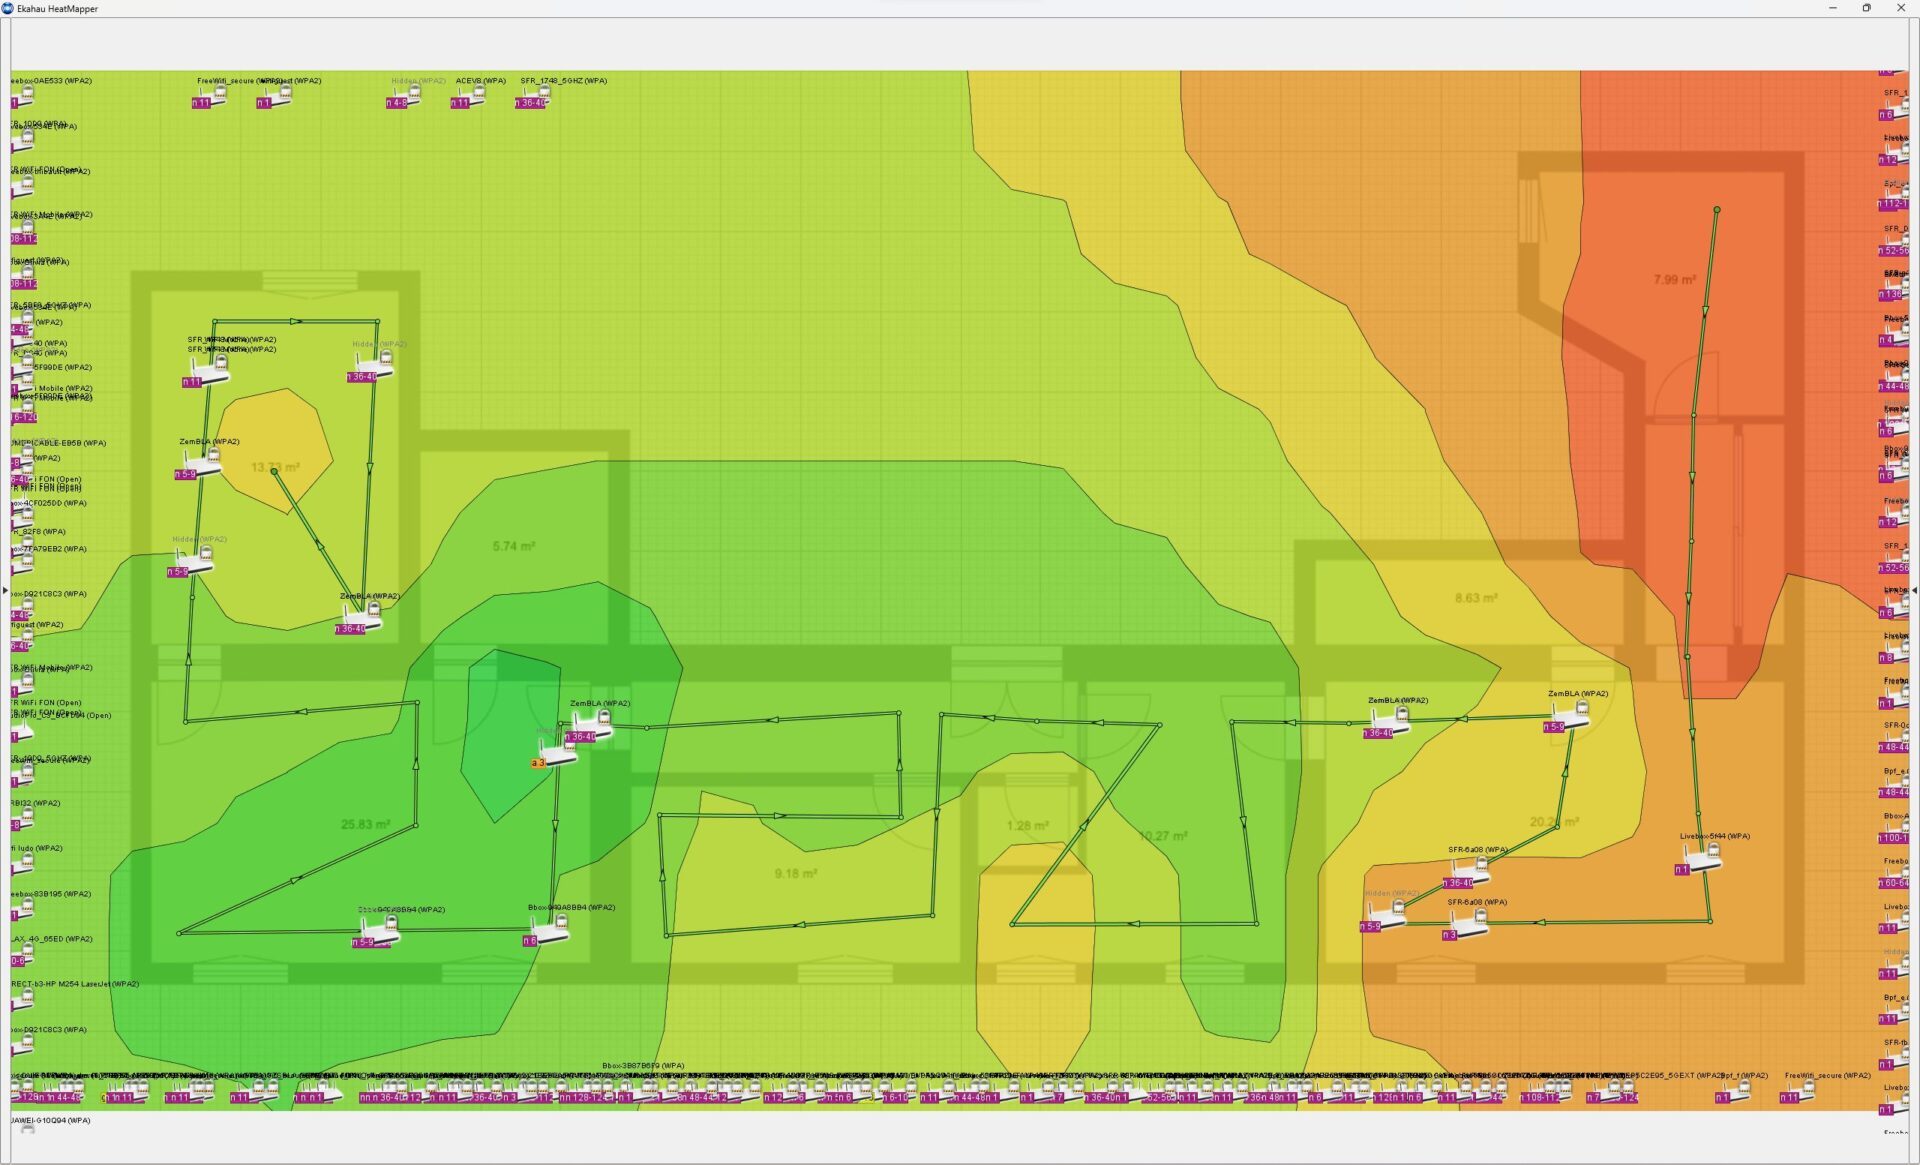Click survey path end node in 7.99 m² room
The height and width of the screenshot is (1165, 1920).
[x=1717, y=210]
